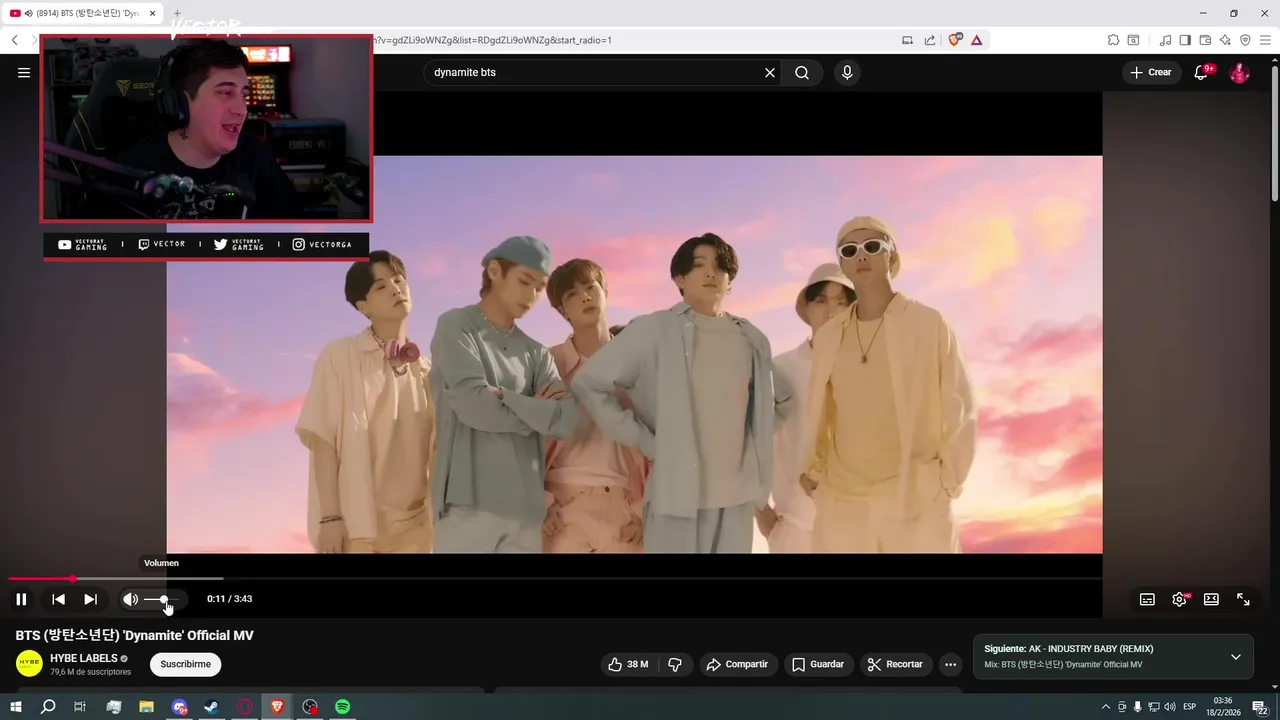Open Brave Shields lion icon

coord(954,40)
